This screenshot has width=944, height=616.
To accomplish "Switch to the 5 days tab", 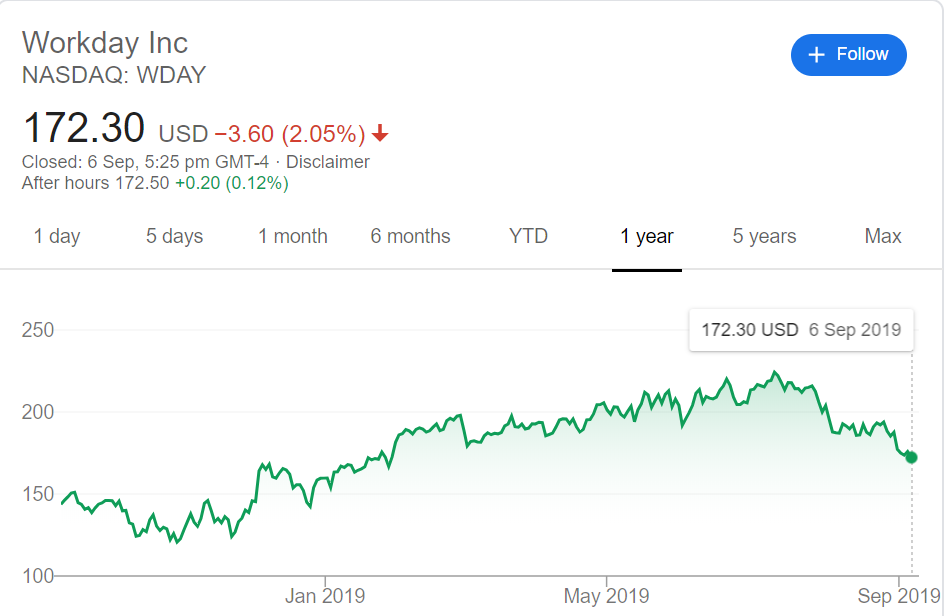I will [175, 236].
